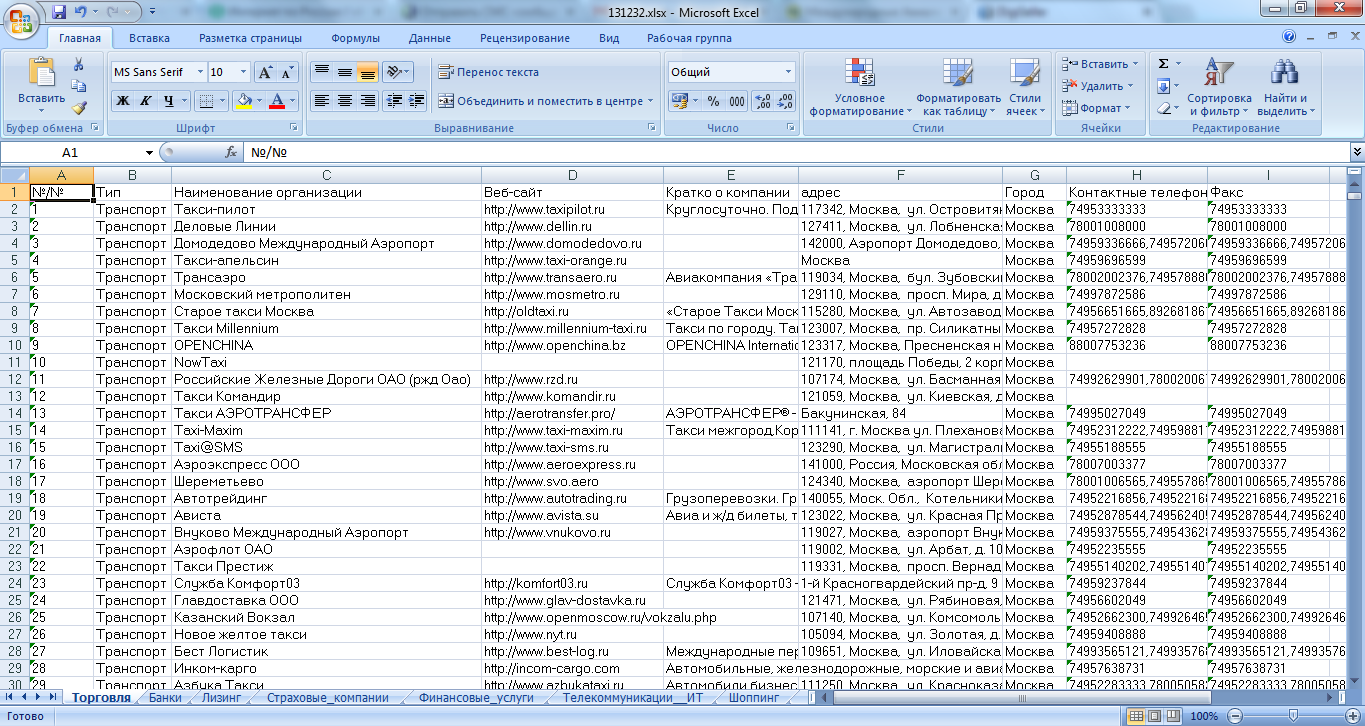Decrease cell indent
1365x726 pixels.
coord(393,101)
